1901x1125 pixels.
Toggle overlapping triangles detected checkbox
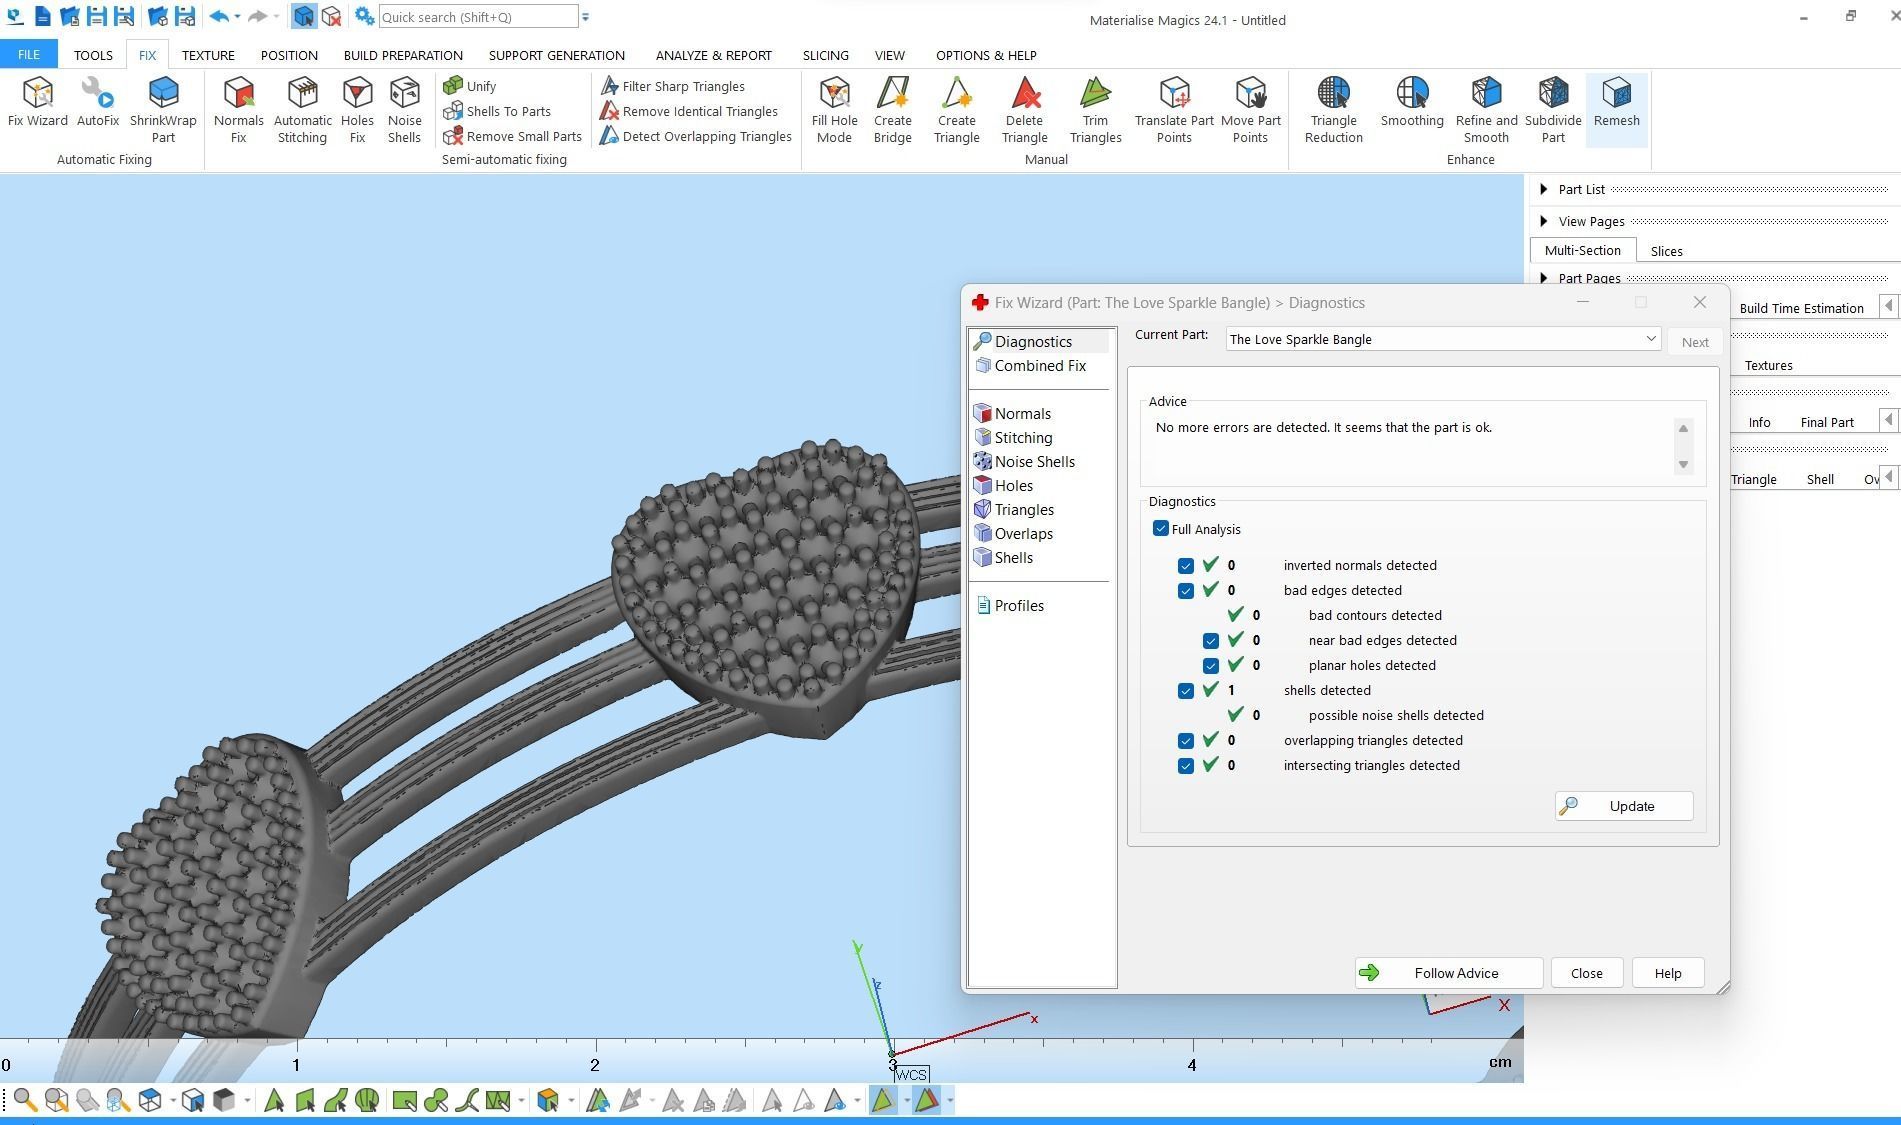1185,741
